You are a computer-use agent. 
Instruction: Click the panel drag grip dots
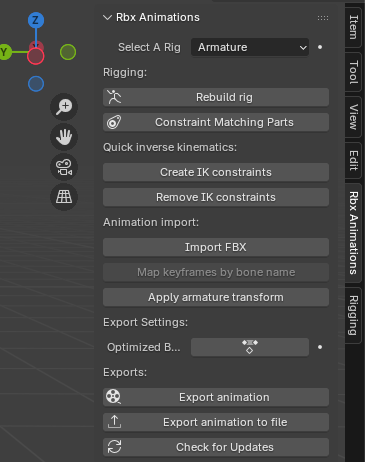click(x=323, y=18)
